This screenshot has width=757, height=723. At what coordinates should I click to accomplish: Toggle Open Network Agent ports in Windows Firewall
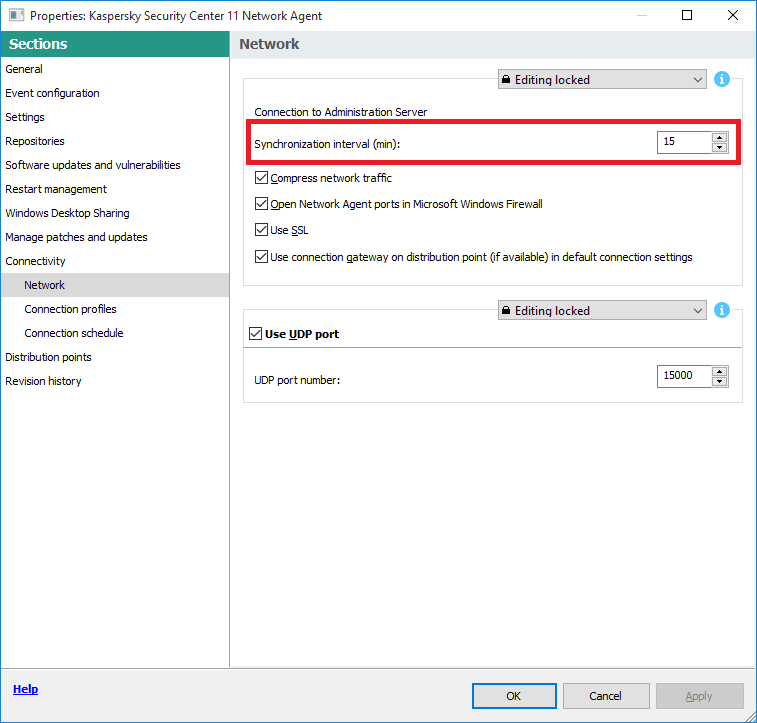pos(261,204)
